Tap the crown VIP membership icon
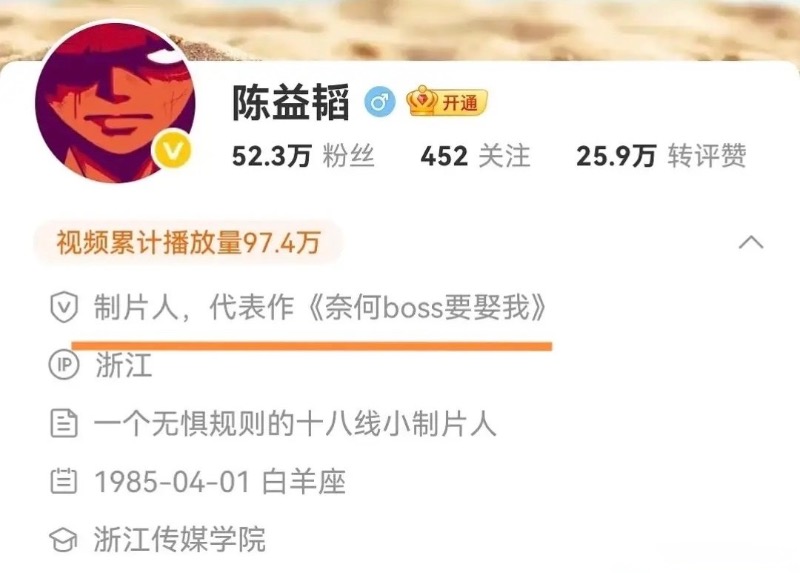The image size is (800, 573). coord(422,101)
